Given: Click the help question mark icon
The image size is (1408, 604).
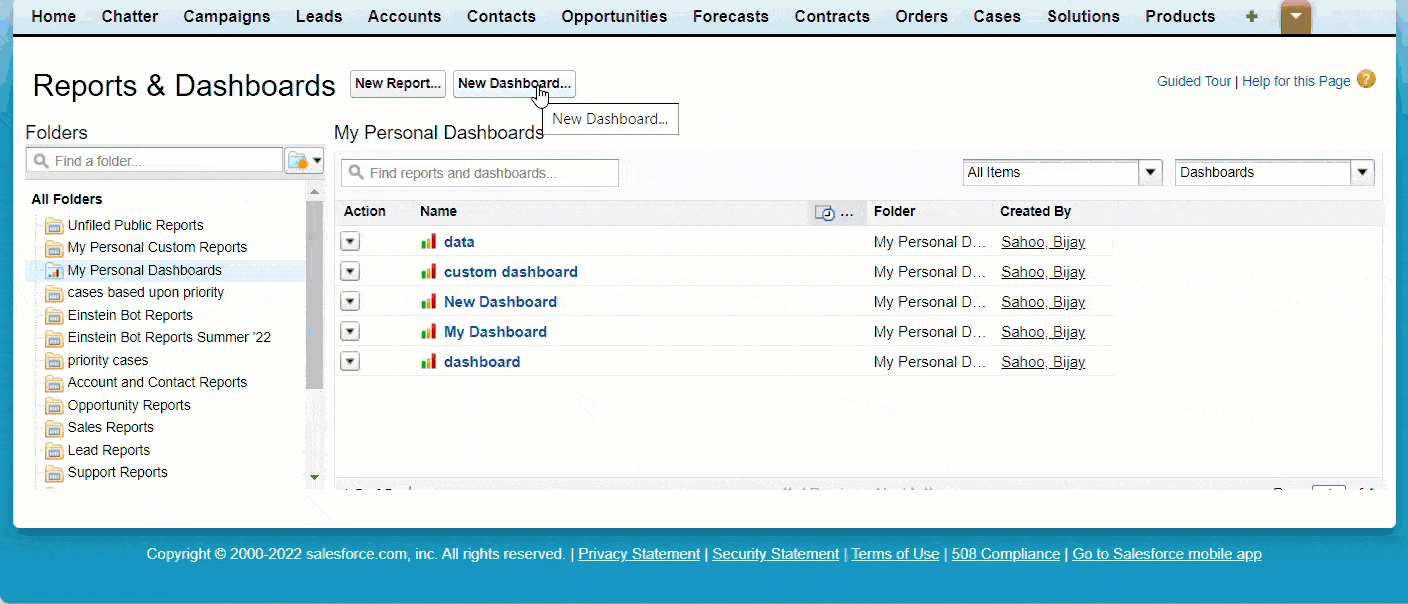Looking at the screenshot, I should click(1366, 78).
